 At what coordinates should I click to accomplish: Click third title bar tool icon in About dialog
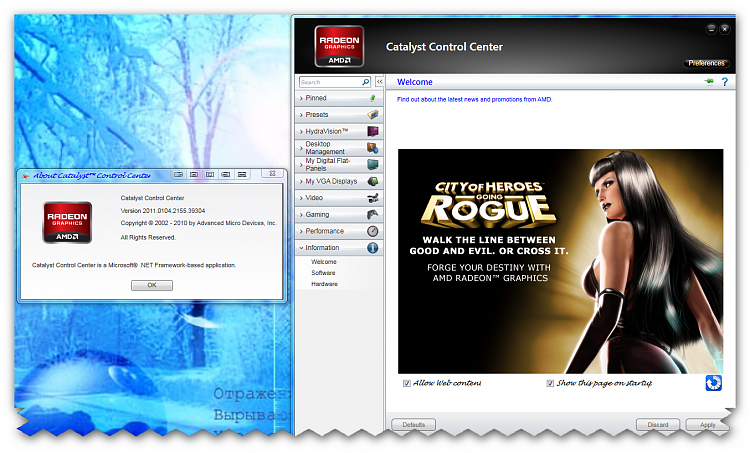(210, 174)
